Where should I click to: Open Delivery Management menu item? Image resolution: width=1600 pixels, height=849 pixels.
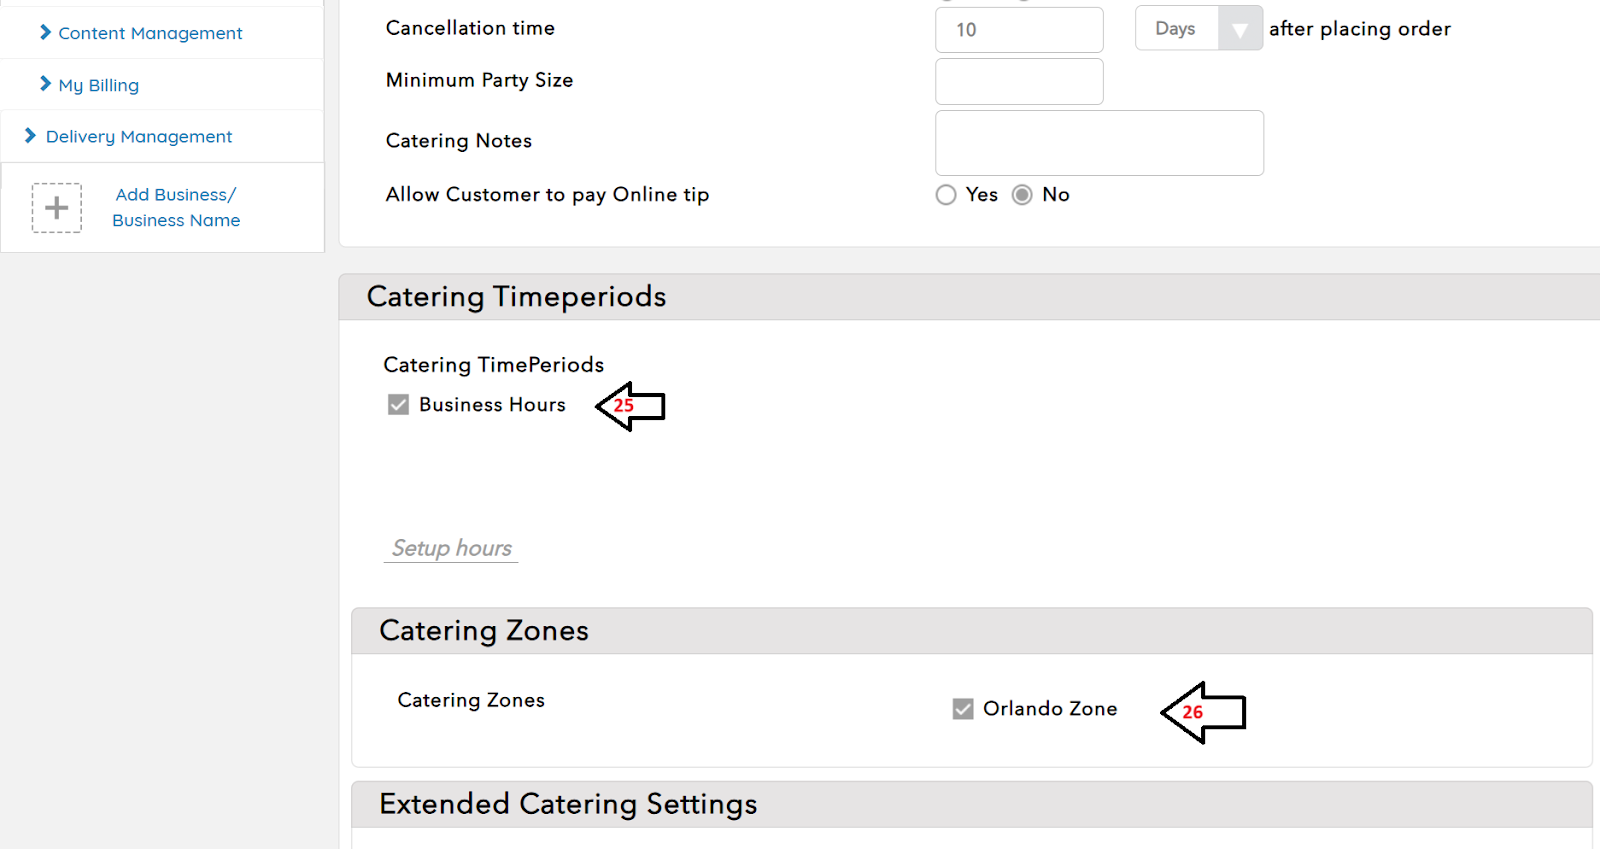[x=139, y=136]
